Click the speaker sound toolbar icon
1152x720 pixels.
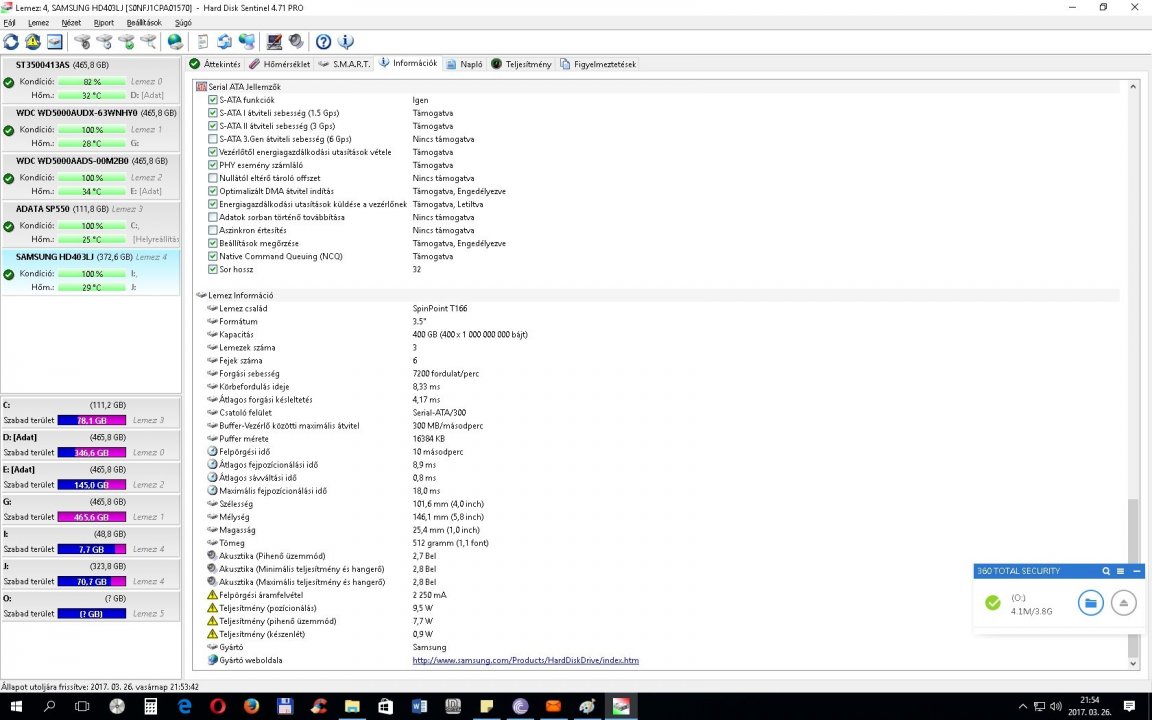pyautogui.click(x=296, y=42)
